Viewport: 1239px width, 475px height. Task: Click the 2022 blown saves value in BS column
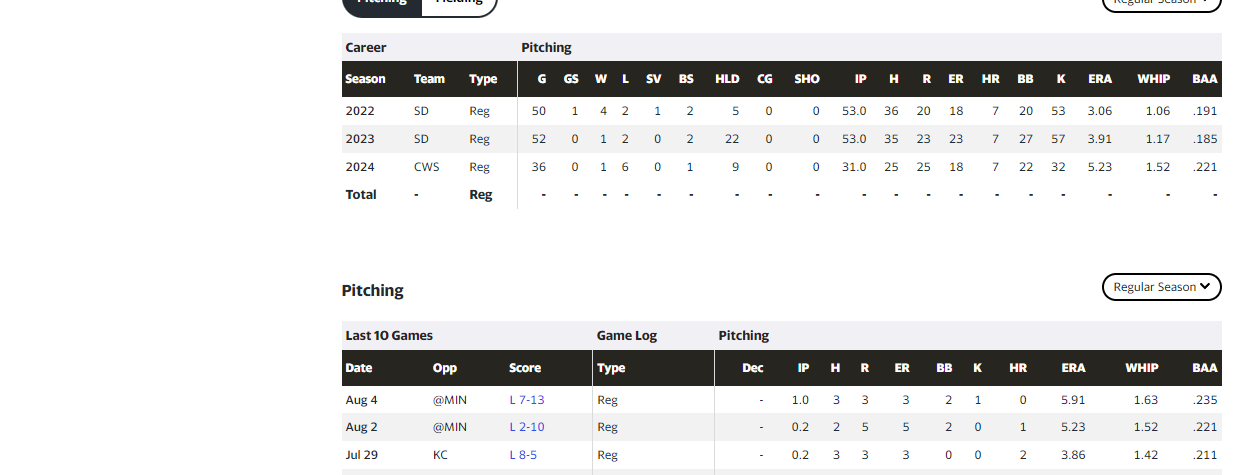coord(690,111)
